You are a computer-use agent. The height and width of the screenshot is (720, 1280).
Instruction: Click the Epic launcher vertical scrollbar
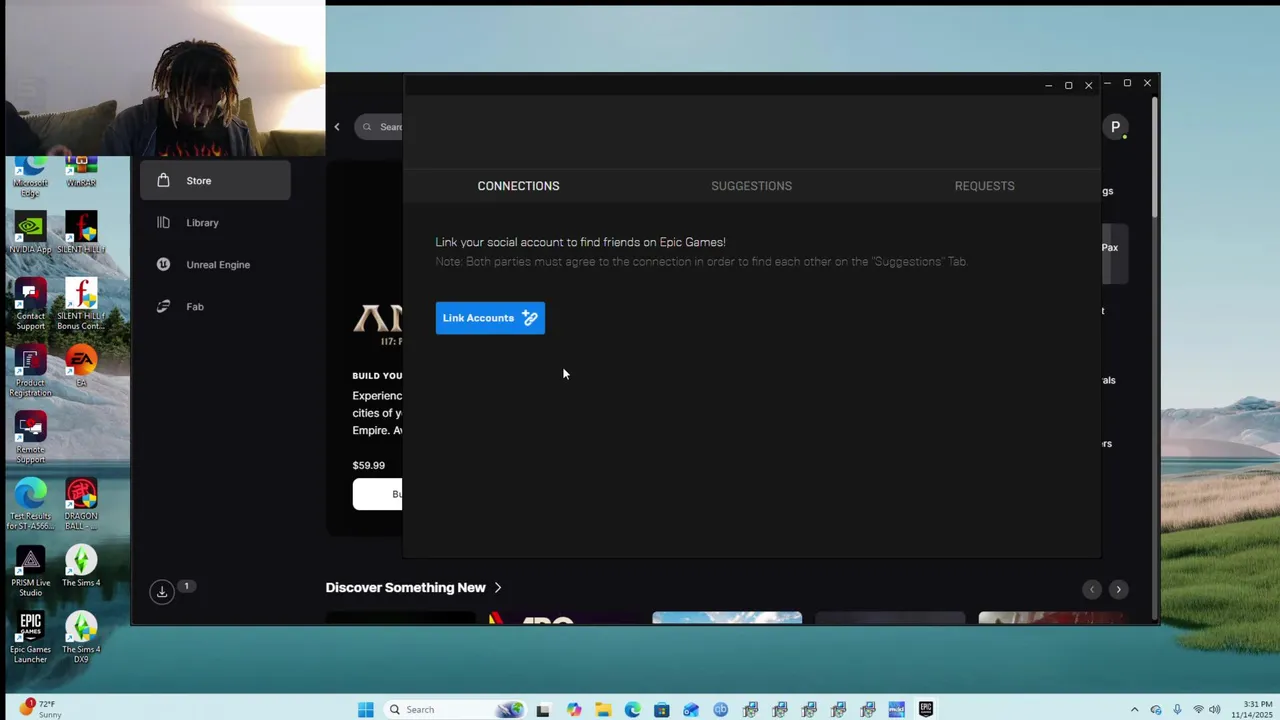1155,155
